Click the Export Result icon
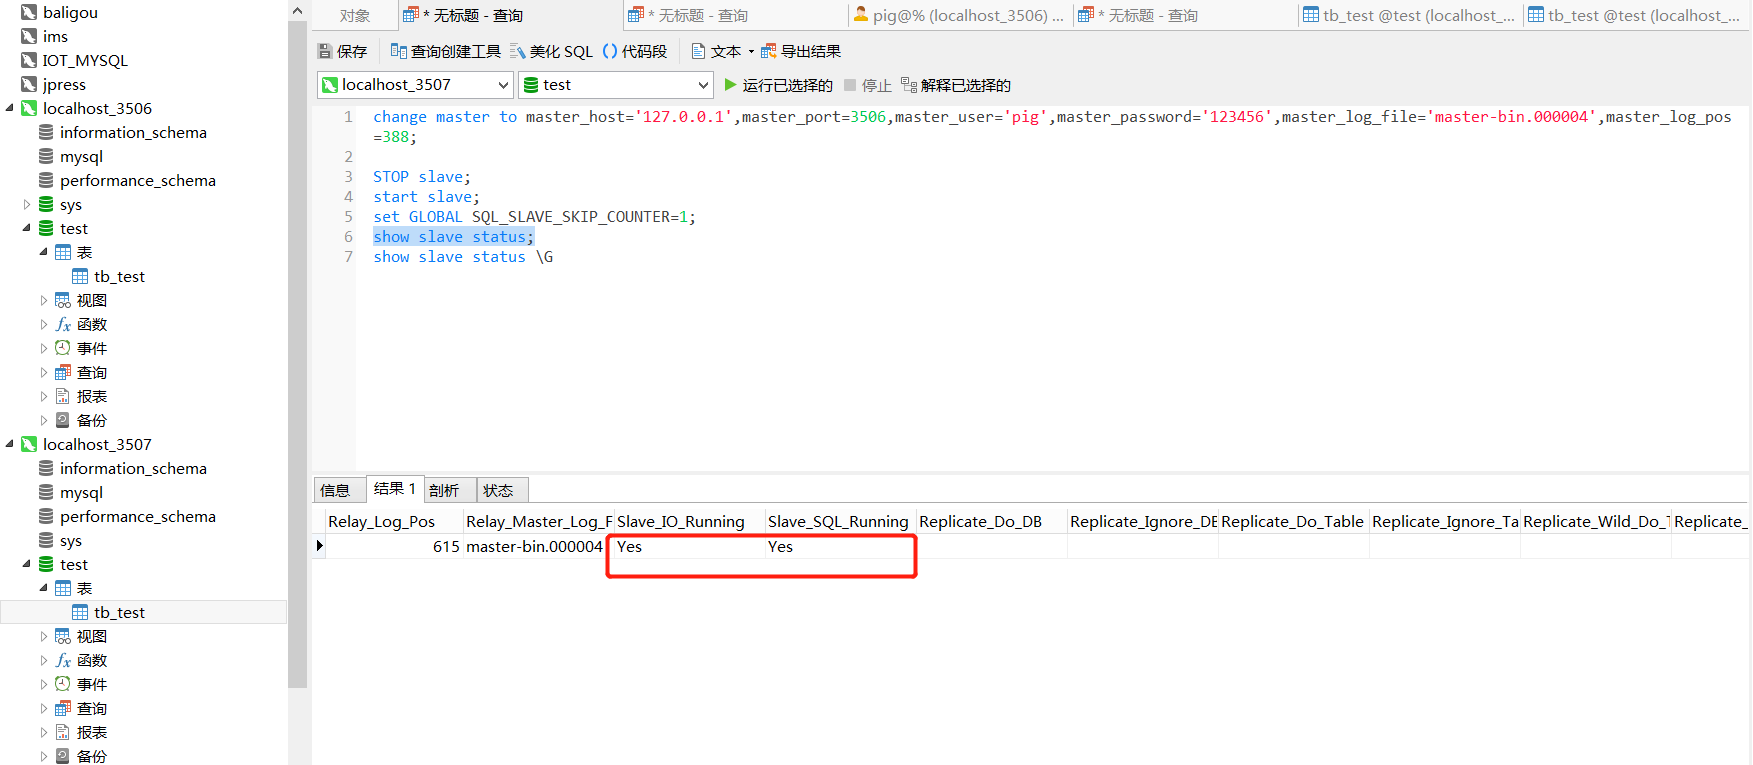 click(x=769, y=51)
